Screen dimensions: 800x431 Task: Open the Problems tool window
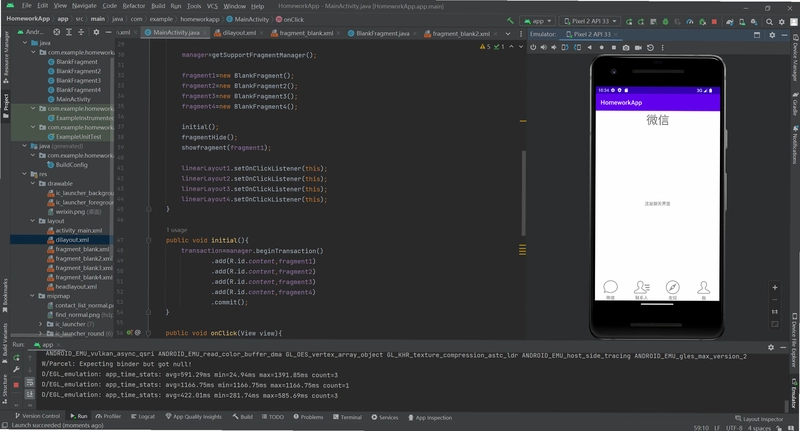pyautogui.click(x=308, y=417)
